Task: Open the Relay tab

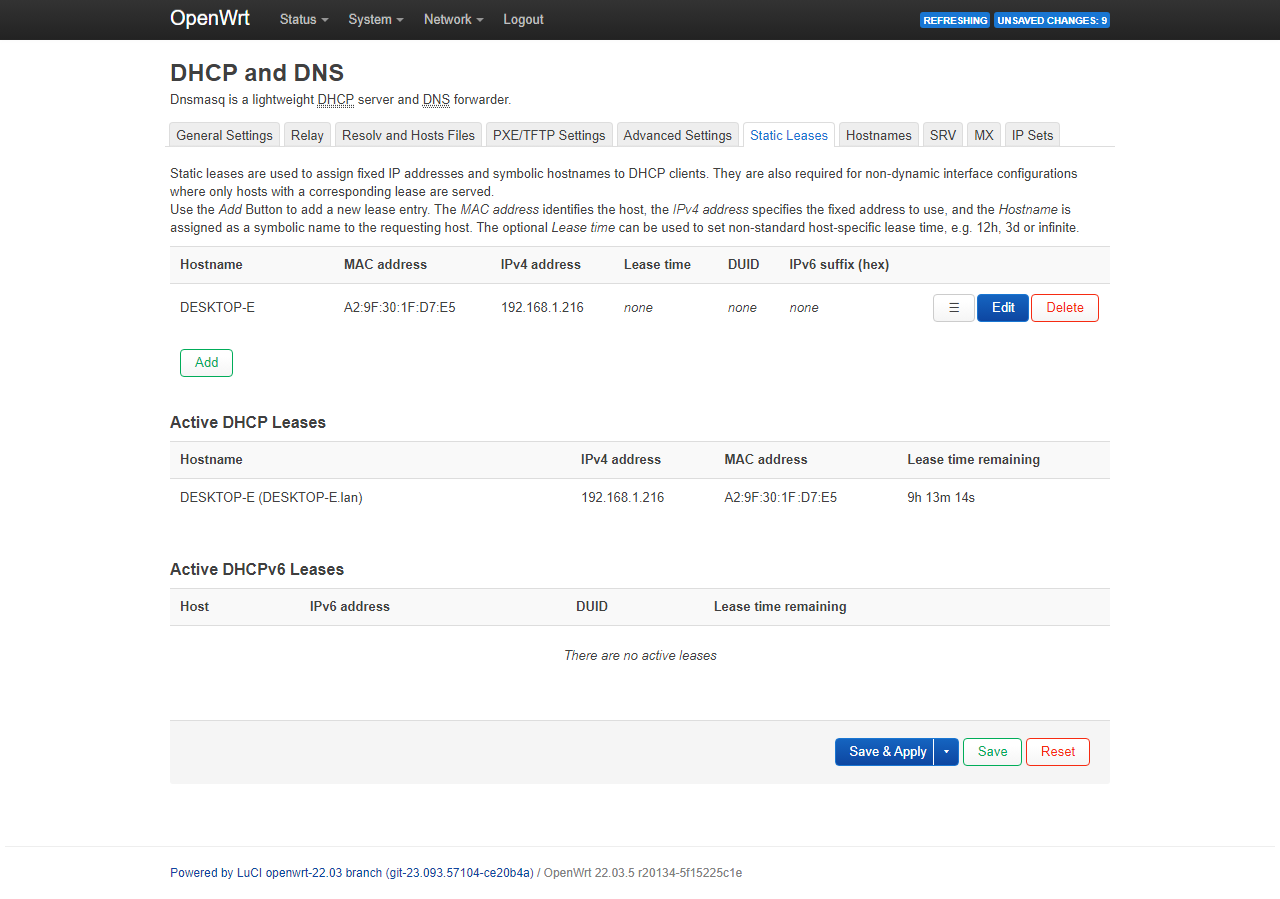Action: (307, 135)
